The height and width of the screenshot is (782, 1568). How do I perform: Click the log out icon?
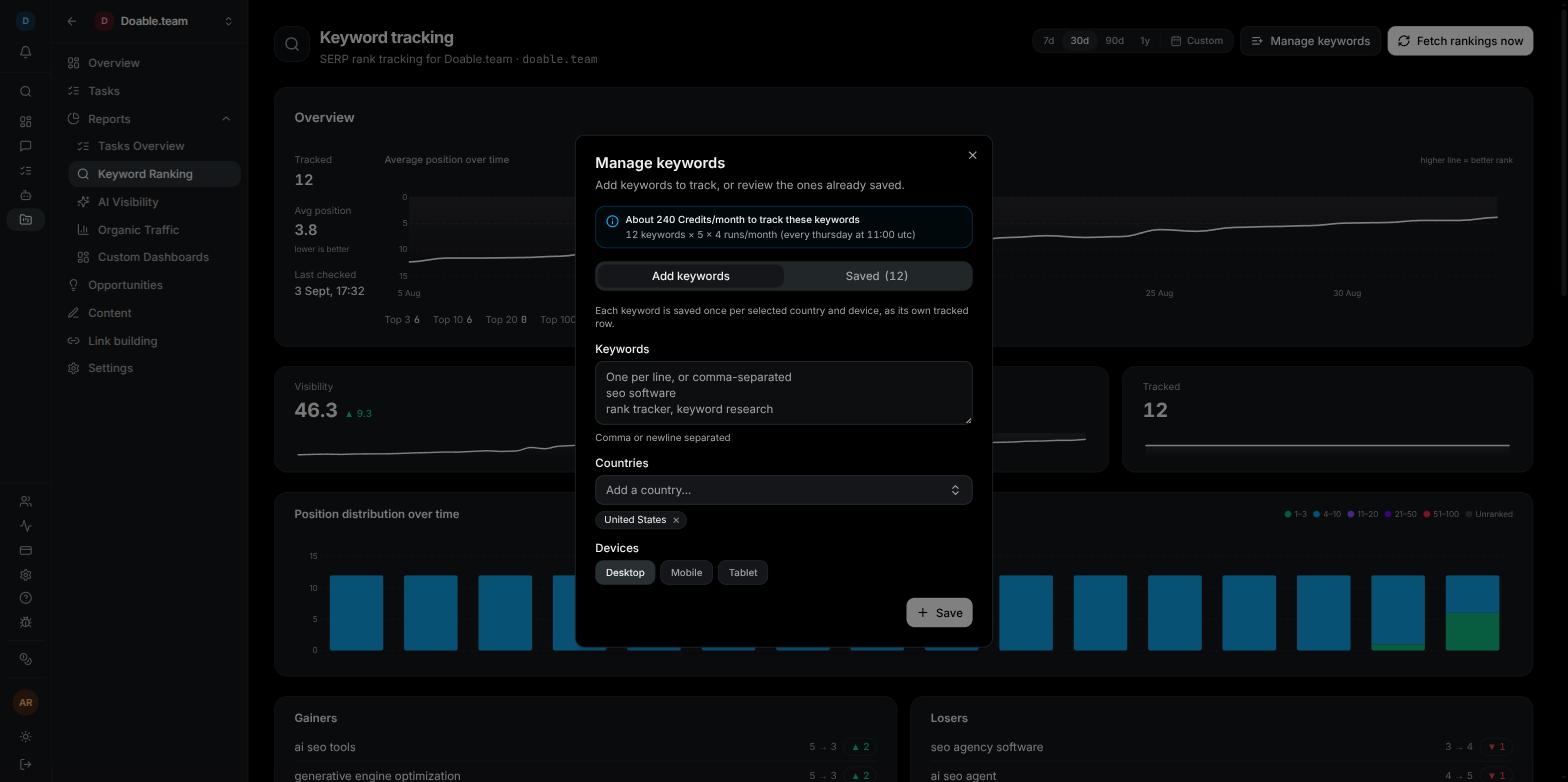point(26,765)
